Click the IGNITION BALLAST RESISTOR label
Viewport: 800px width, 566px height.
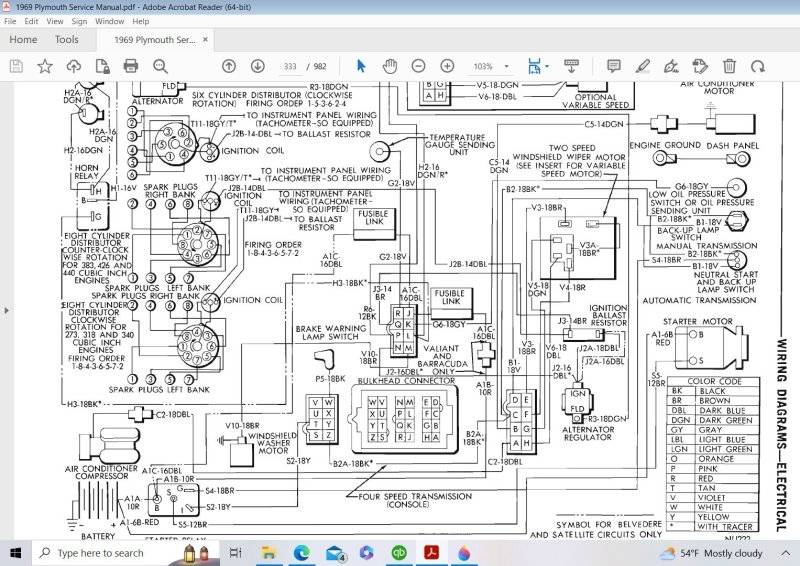(x=608, y=315)
